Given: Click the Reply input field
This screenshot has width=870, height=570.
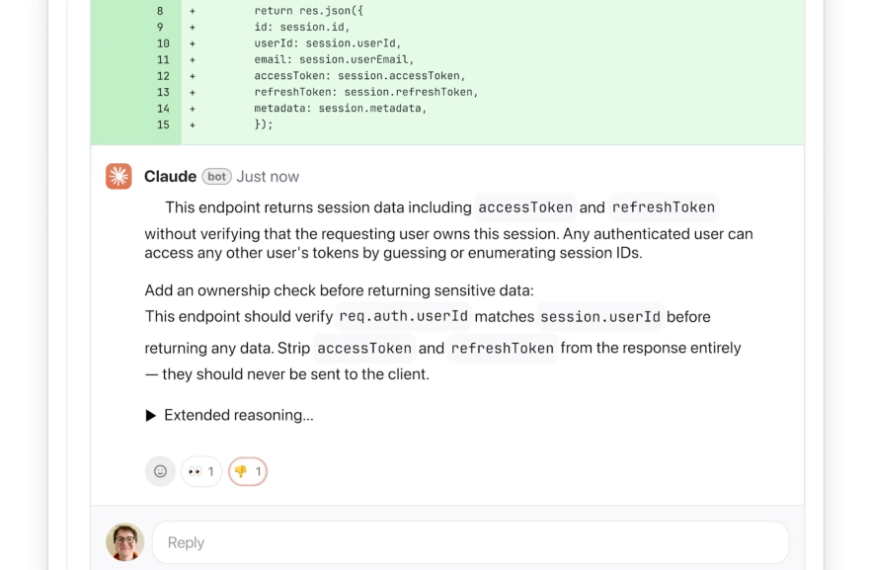Looking at the screenshot, I should tap(470, 542).
